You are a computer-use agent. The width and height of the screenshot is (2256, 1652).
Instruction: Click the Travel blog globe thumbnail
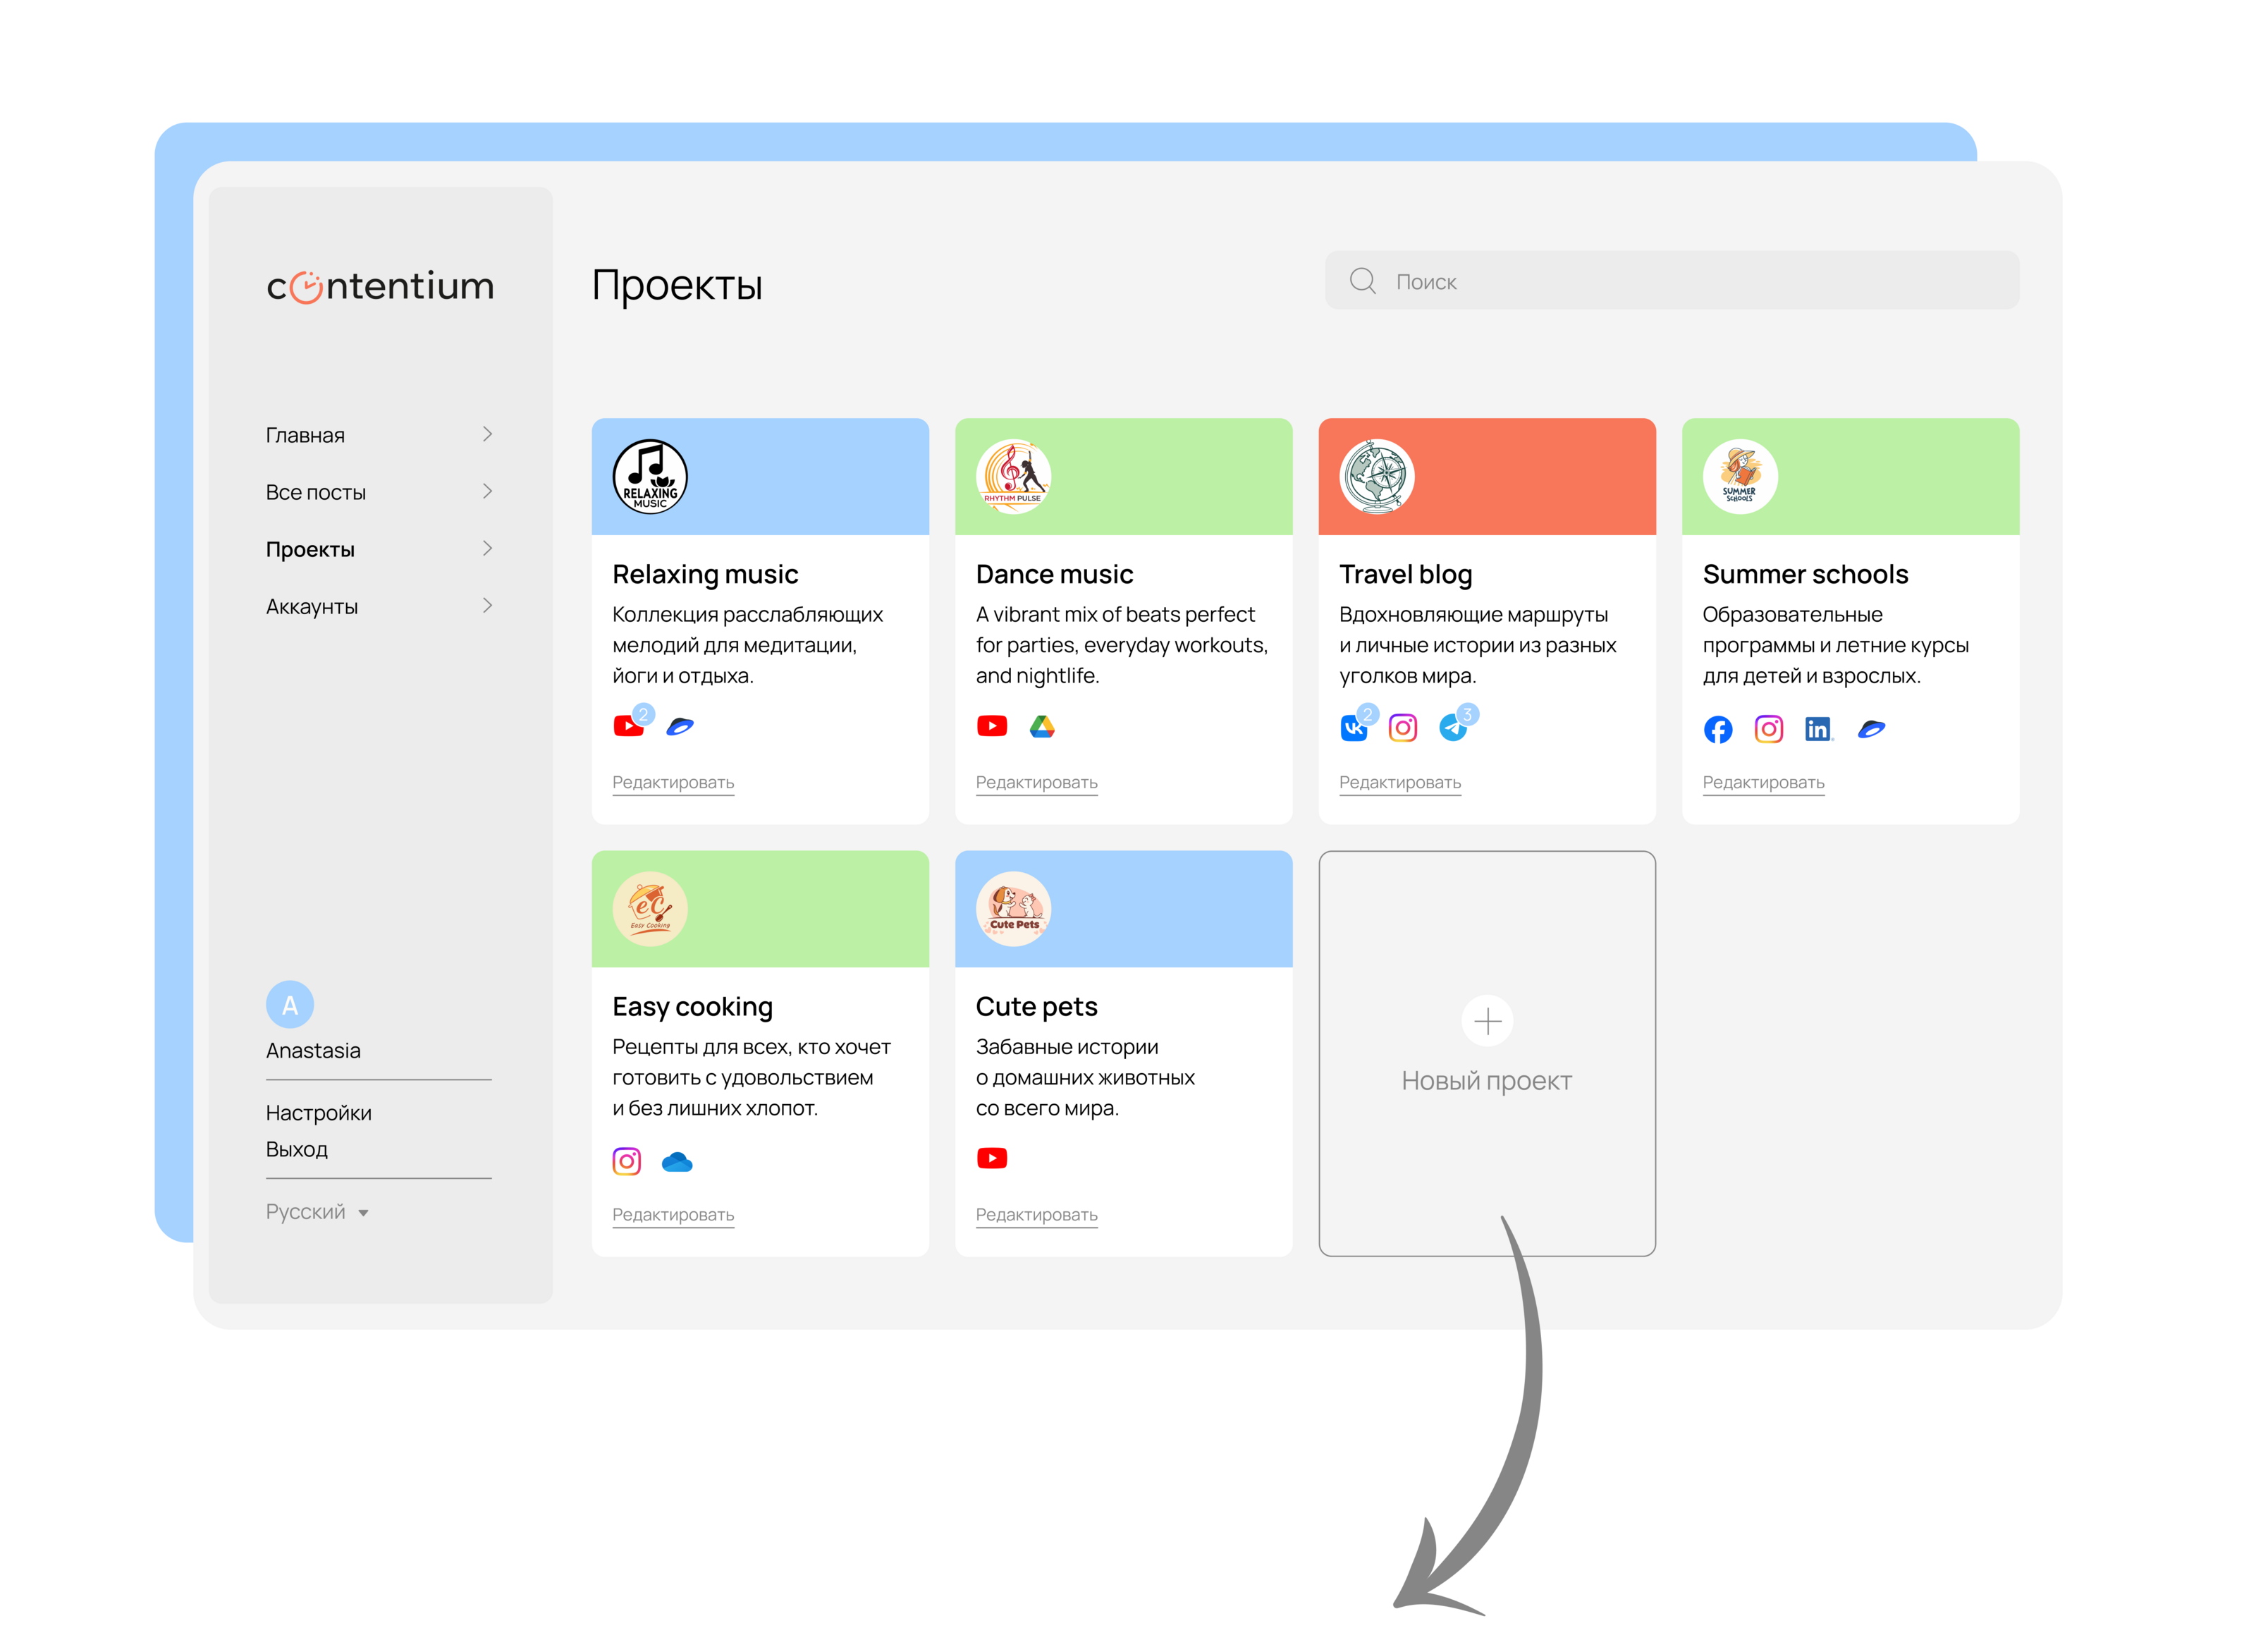point(1376,477)
